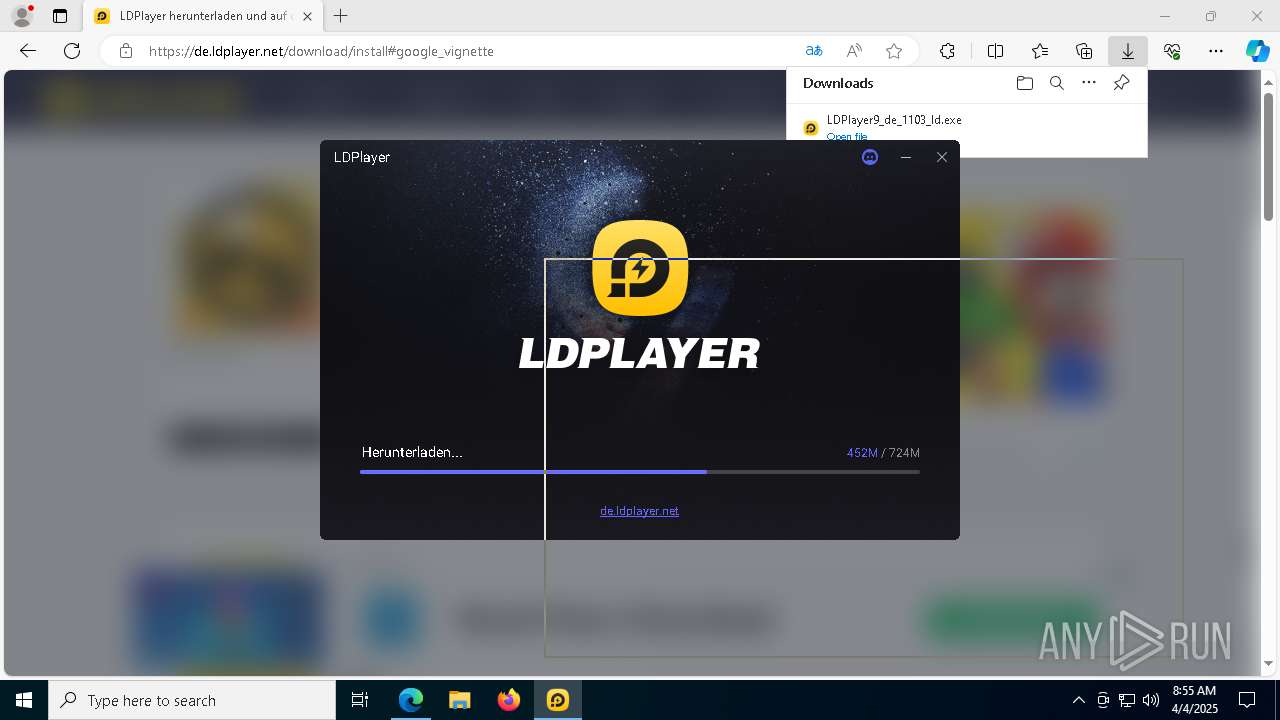Restore down the Edge browser window
Screen dimensions: 1280x720
[1211, 16]
